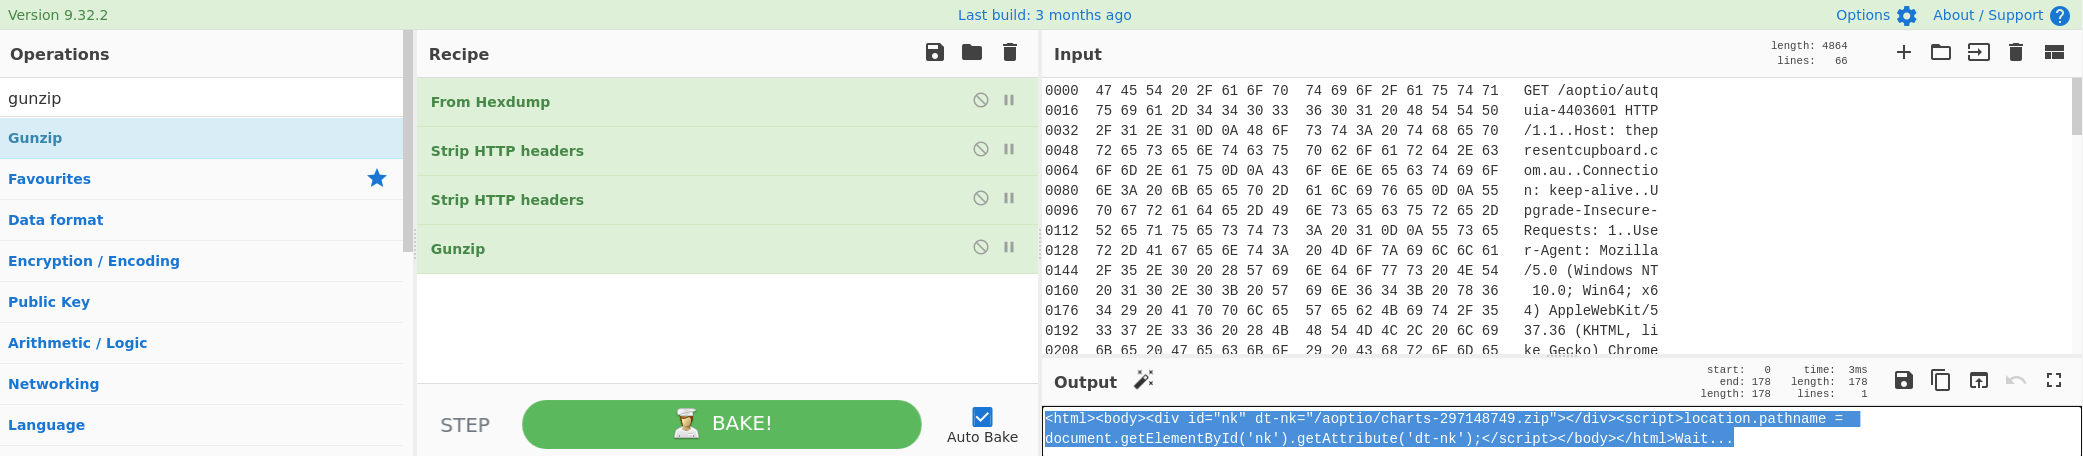The height and width of the screenshot is (456, 2083).
Task: Click the BAKE! button
Action: [x=721, y=424]
